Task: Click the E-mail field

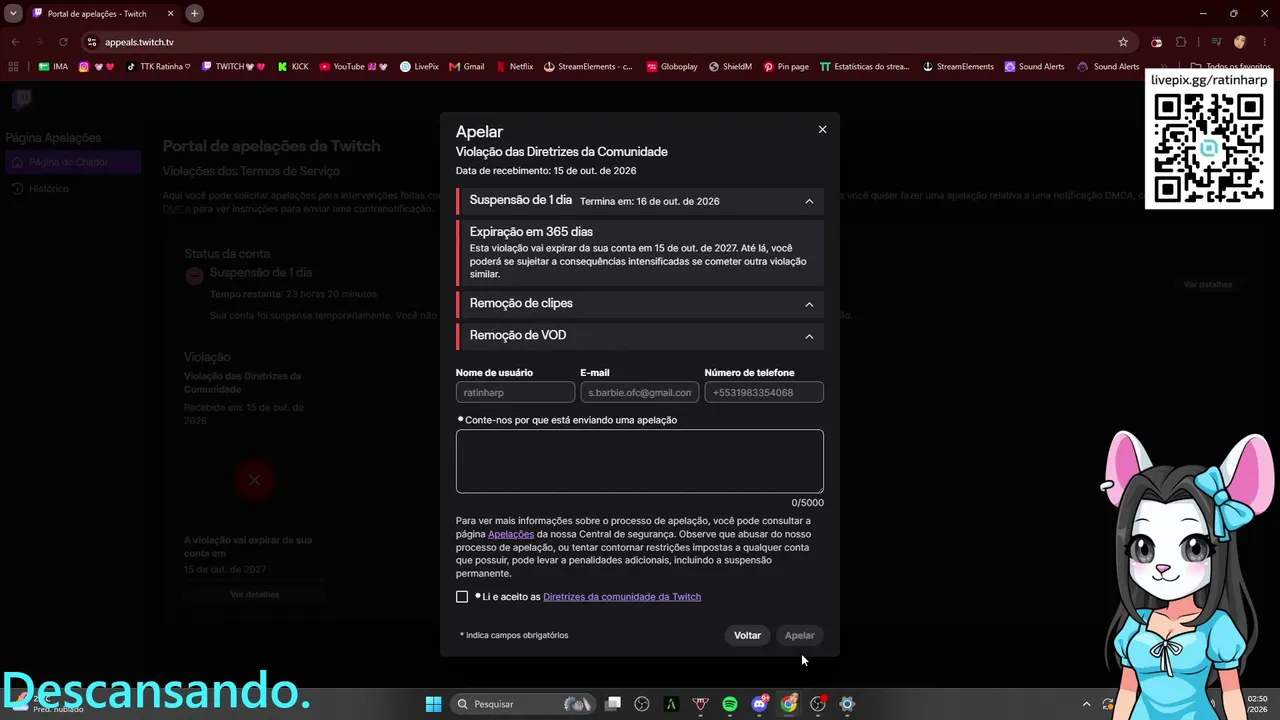Action: coord(639,393)
